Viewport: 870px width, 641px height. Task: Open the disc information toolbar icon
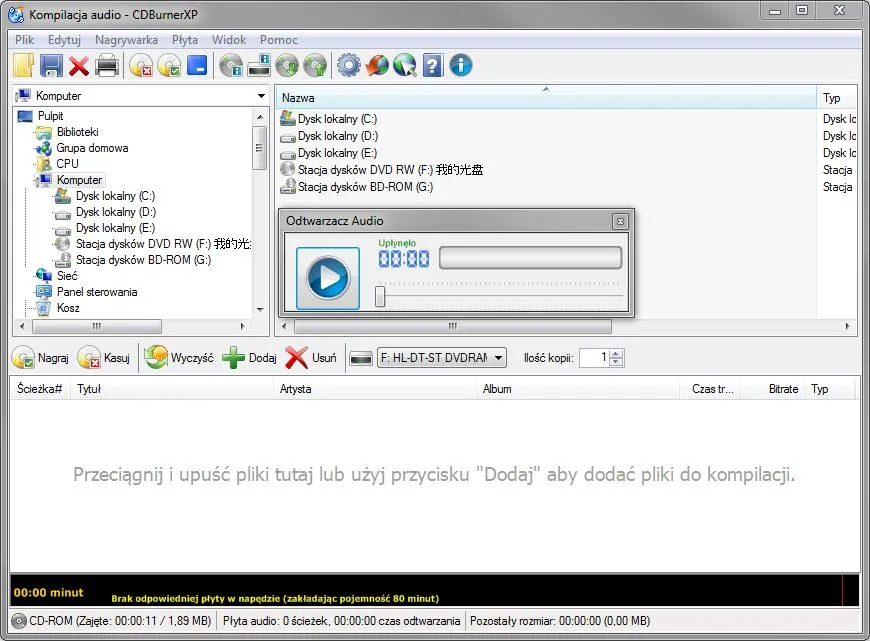[x=231, y=65]
